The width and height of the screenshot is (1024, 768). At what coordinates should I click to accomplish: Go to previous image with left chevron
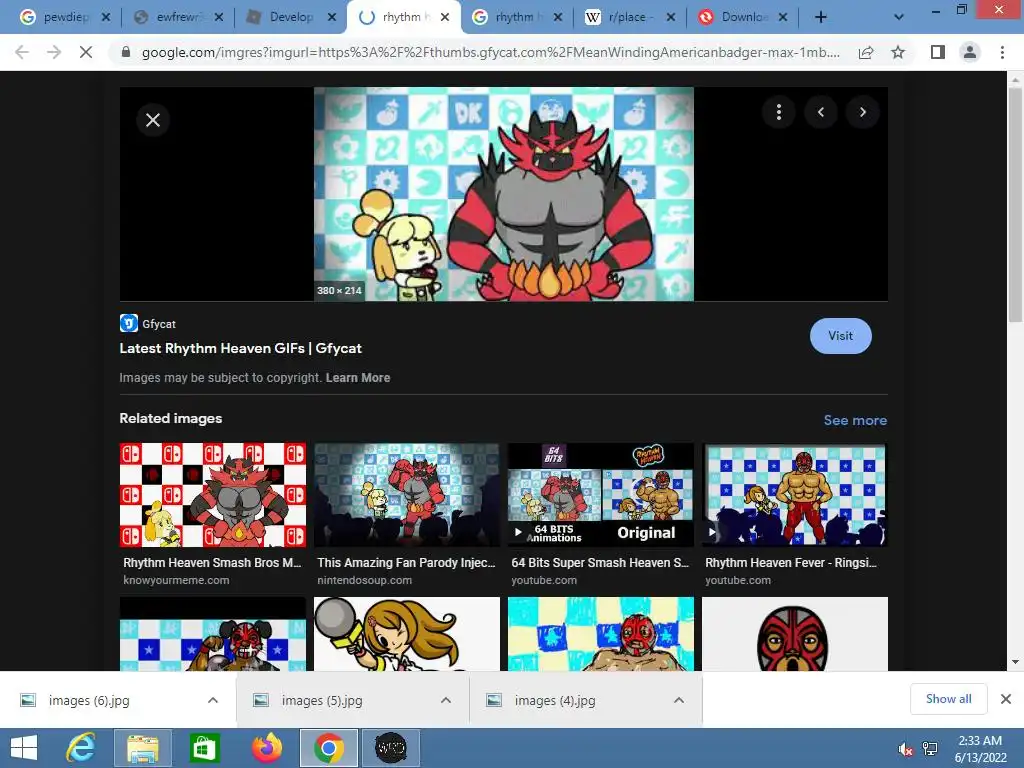[x=821, y=112]
